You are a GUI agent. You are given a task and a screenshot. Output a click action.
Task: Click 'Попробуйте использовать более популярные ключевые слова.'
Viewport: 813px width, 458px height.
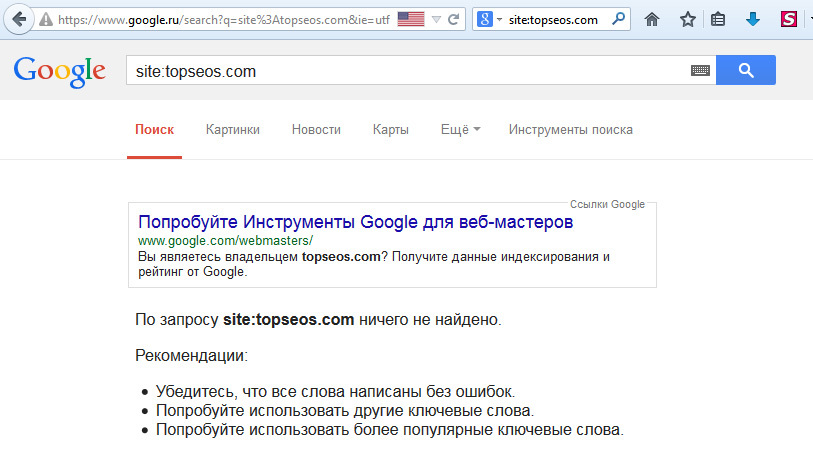(390, 430)
